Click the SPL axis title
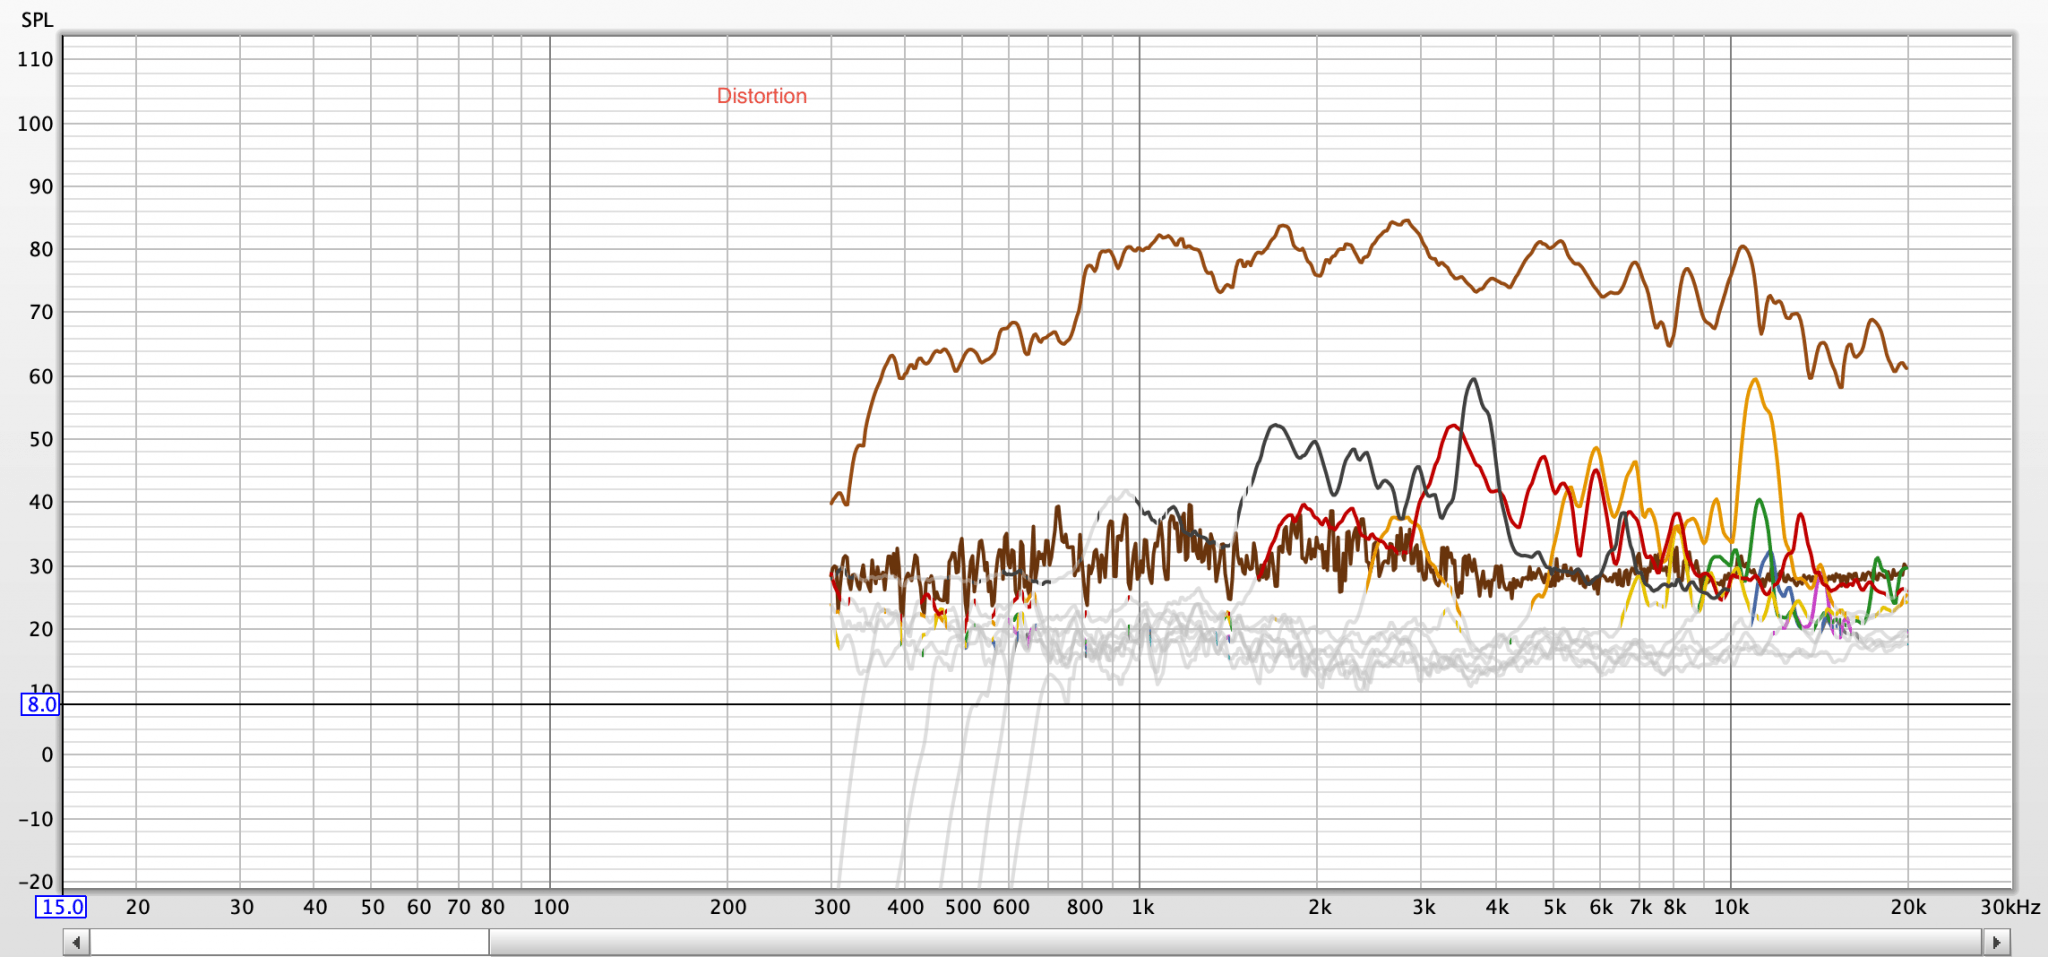 37,20
